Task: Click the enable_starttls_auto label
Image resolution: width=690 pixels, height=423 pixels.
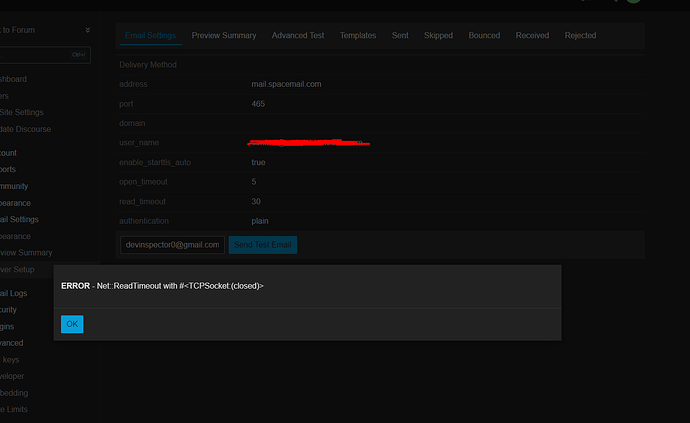Action: tap(155, 162)
